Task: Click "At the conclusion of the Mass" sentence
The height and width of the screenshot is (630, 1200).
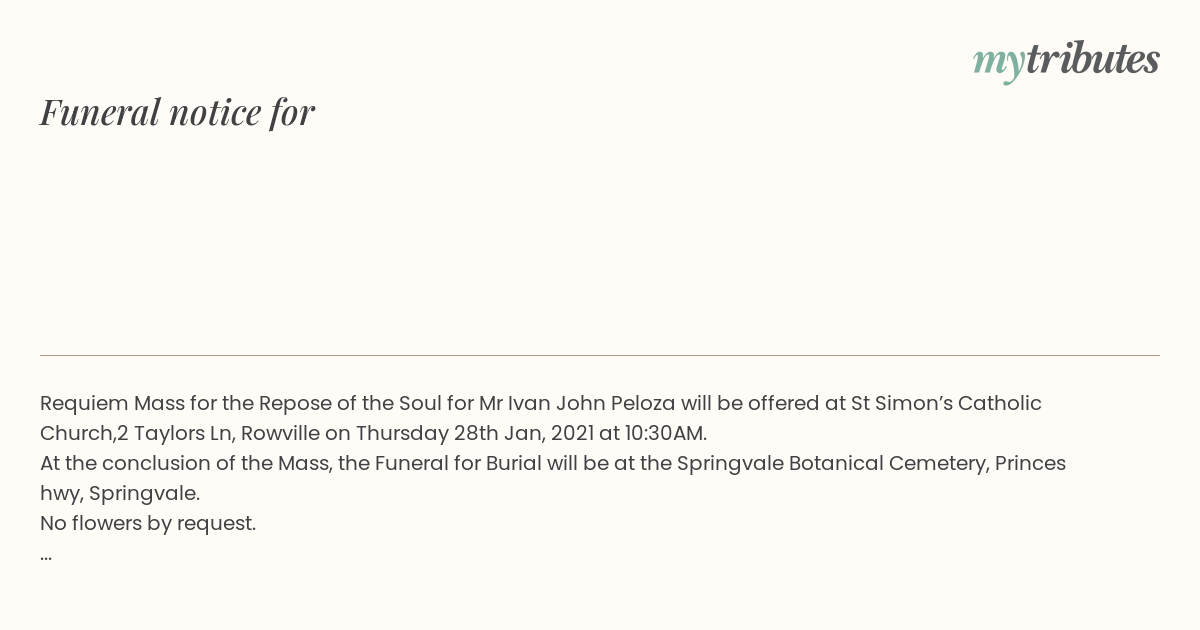Action: coord(185,463)
